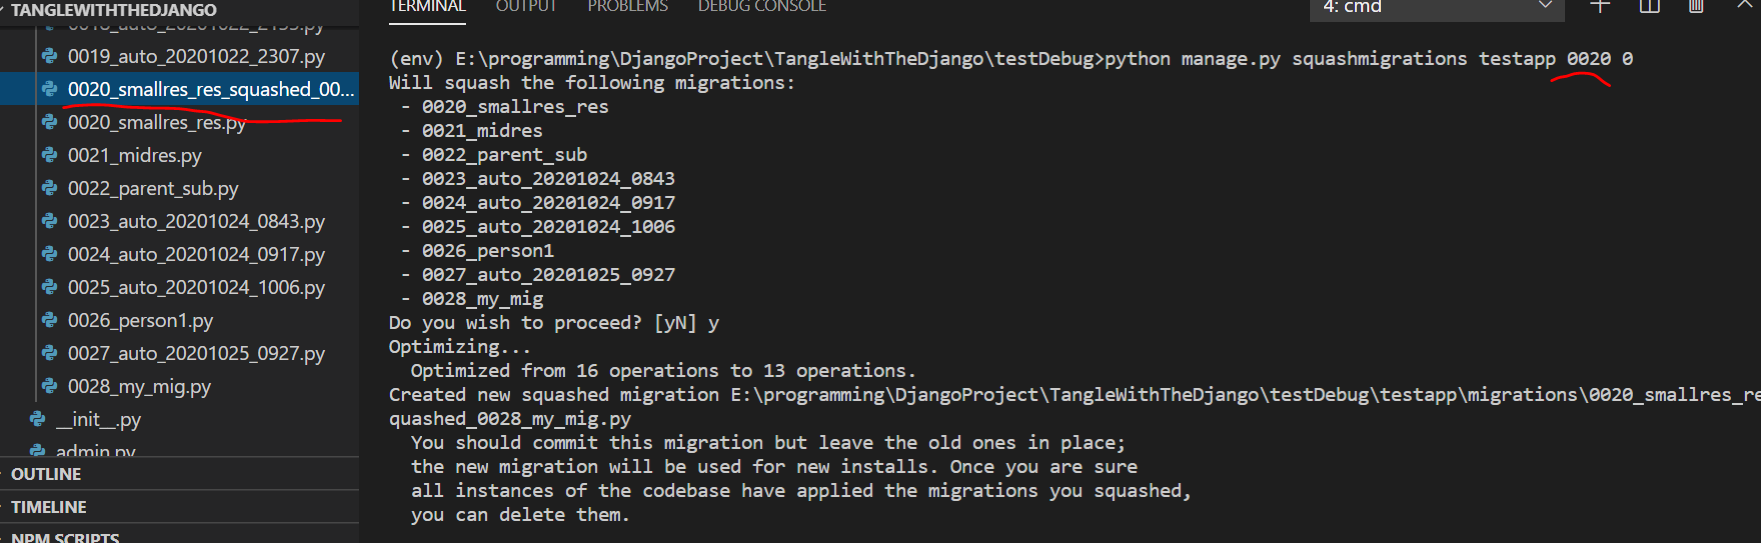Open the DEBUG CONSOLE tab
Screen dimensions: 1761x543
[762, 6]
